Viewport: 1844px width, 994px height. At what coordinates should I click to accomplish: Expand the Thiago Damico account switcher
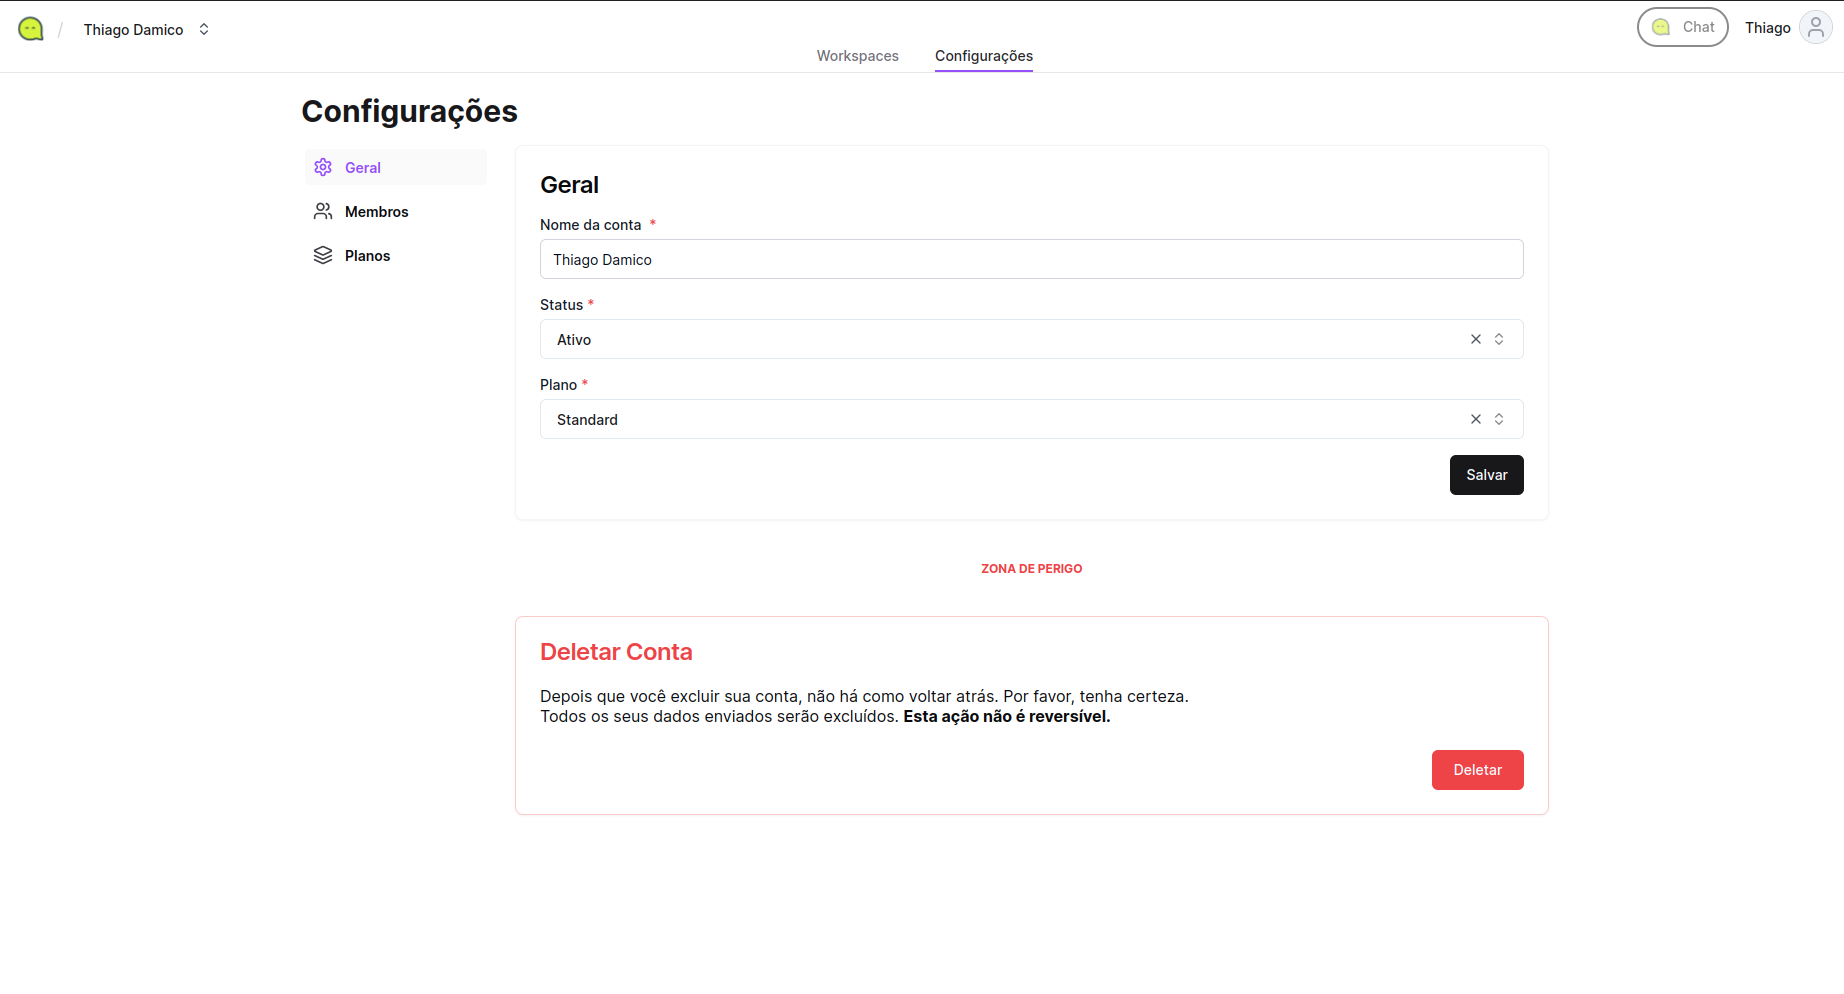click(204, 29)
